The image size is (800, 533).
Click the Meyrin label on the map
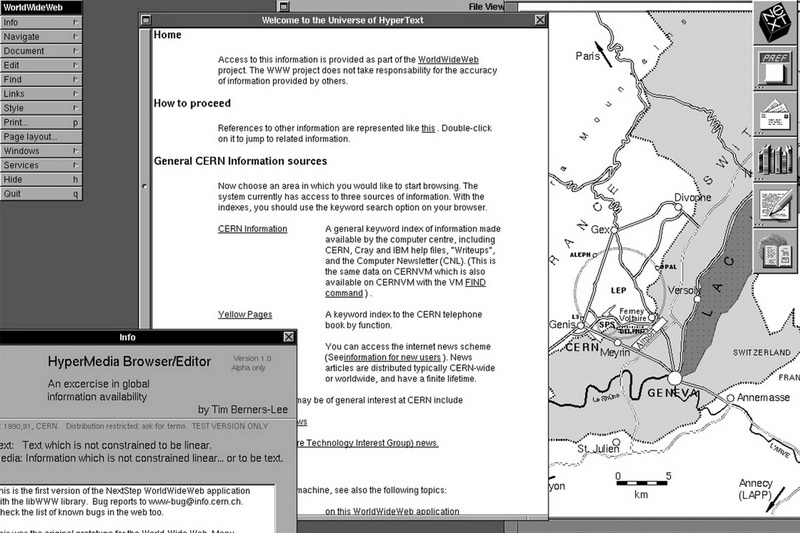615,352
